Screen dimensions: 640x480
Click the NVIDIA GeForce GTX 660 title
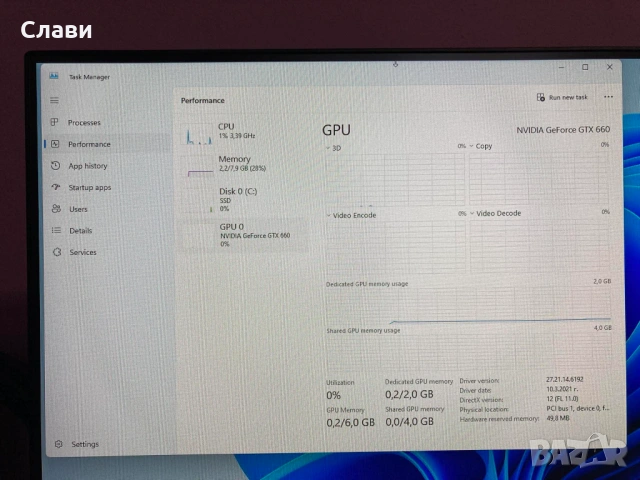point(563,129)
